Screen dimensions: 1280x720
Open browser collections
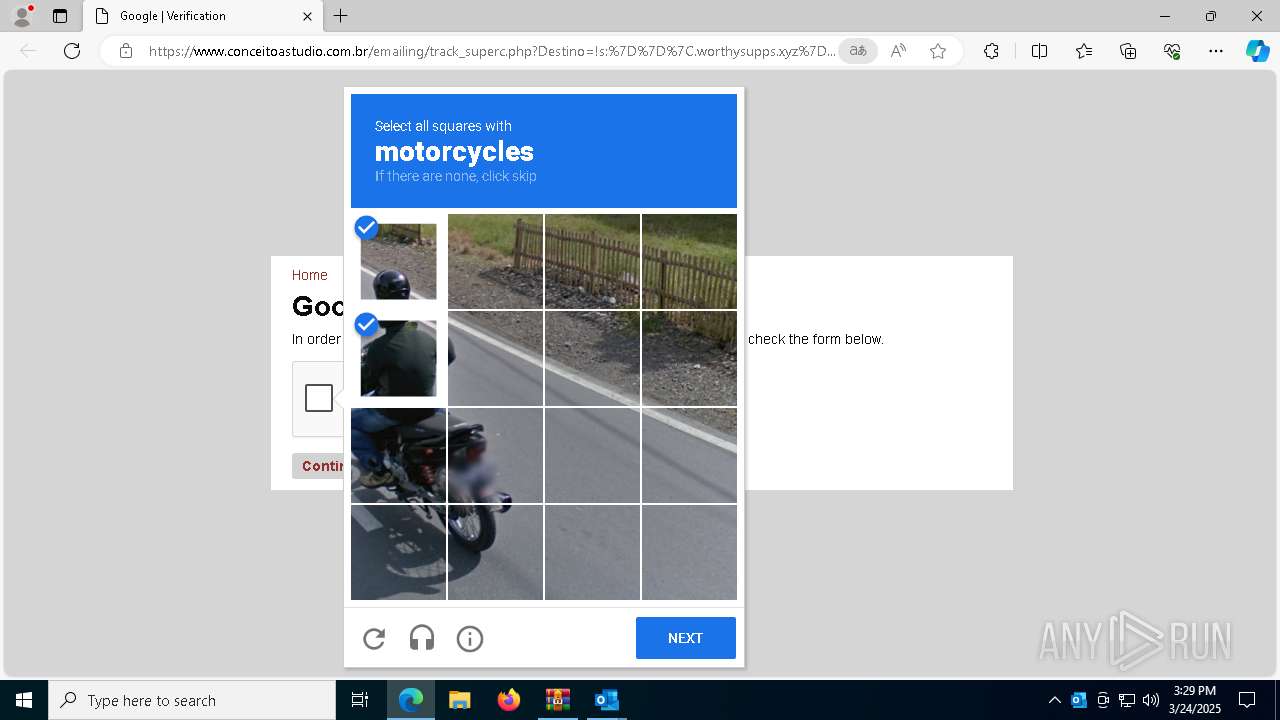point(1128,51)
